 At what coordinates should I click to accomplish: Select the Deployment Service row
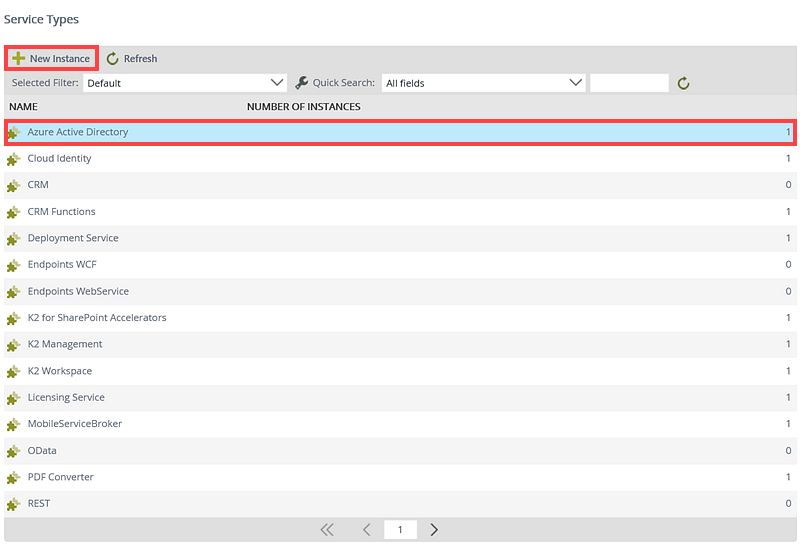400,238
